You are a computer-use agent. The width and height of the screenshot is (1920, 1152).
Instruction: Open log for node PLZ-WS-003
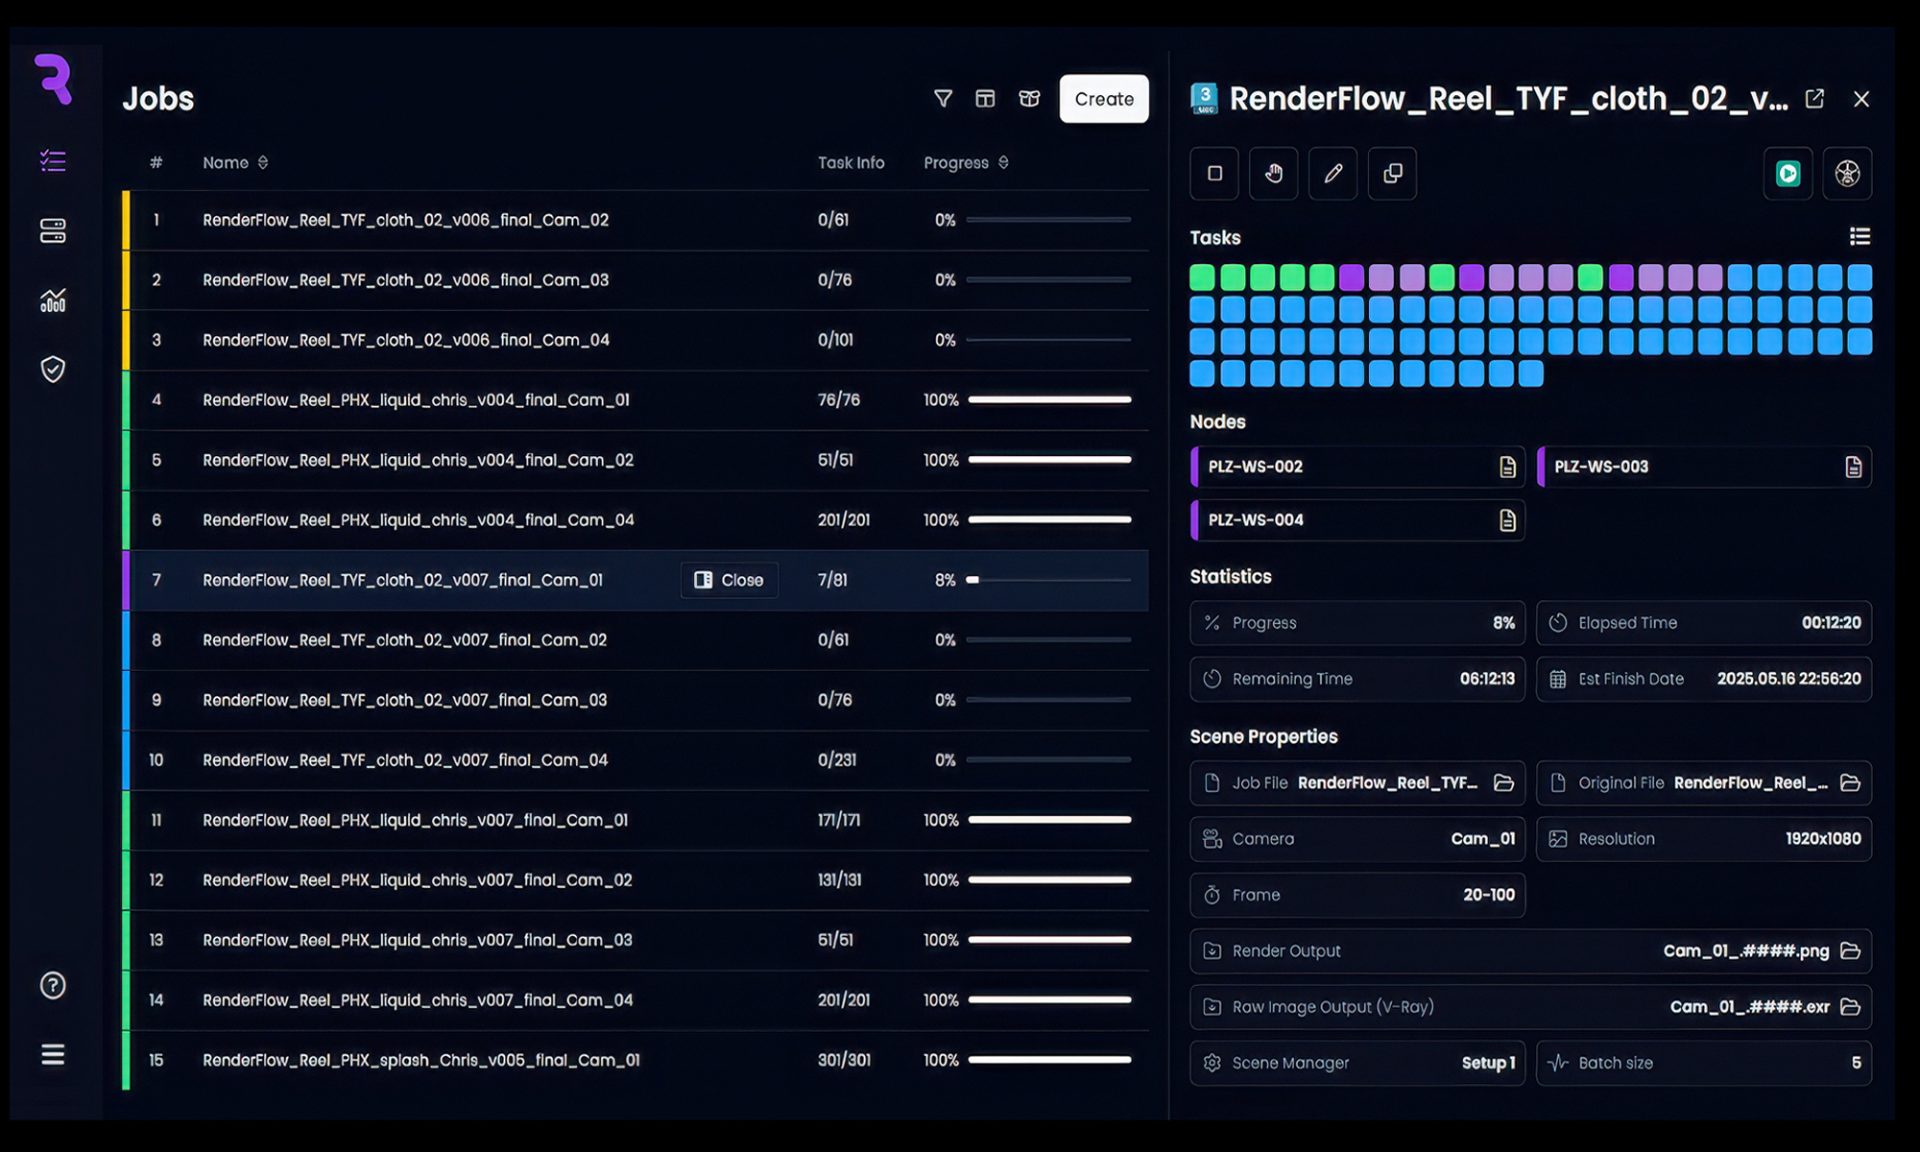(x=1852, y=467)
